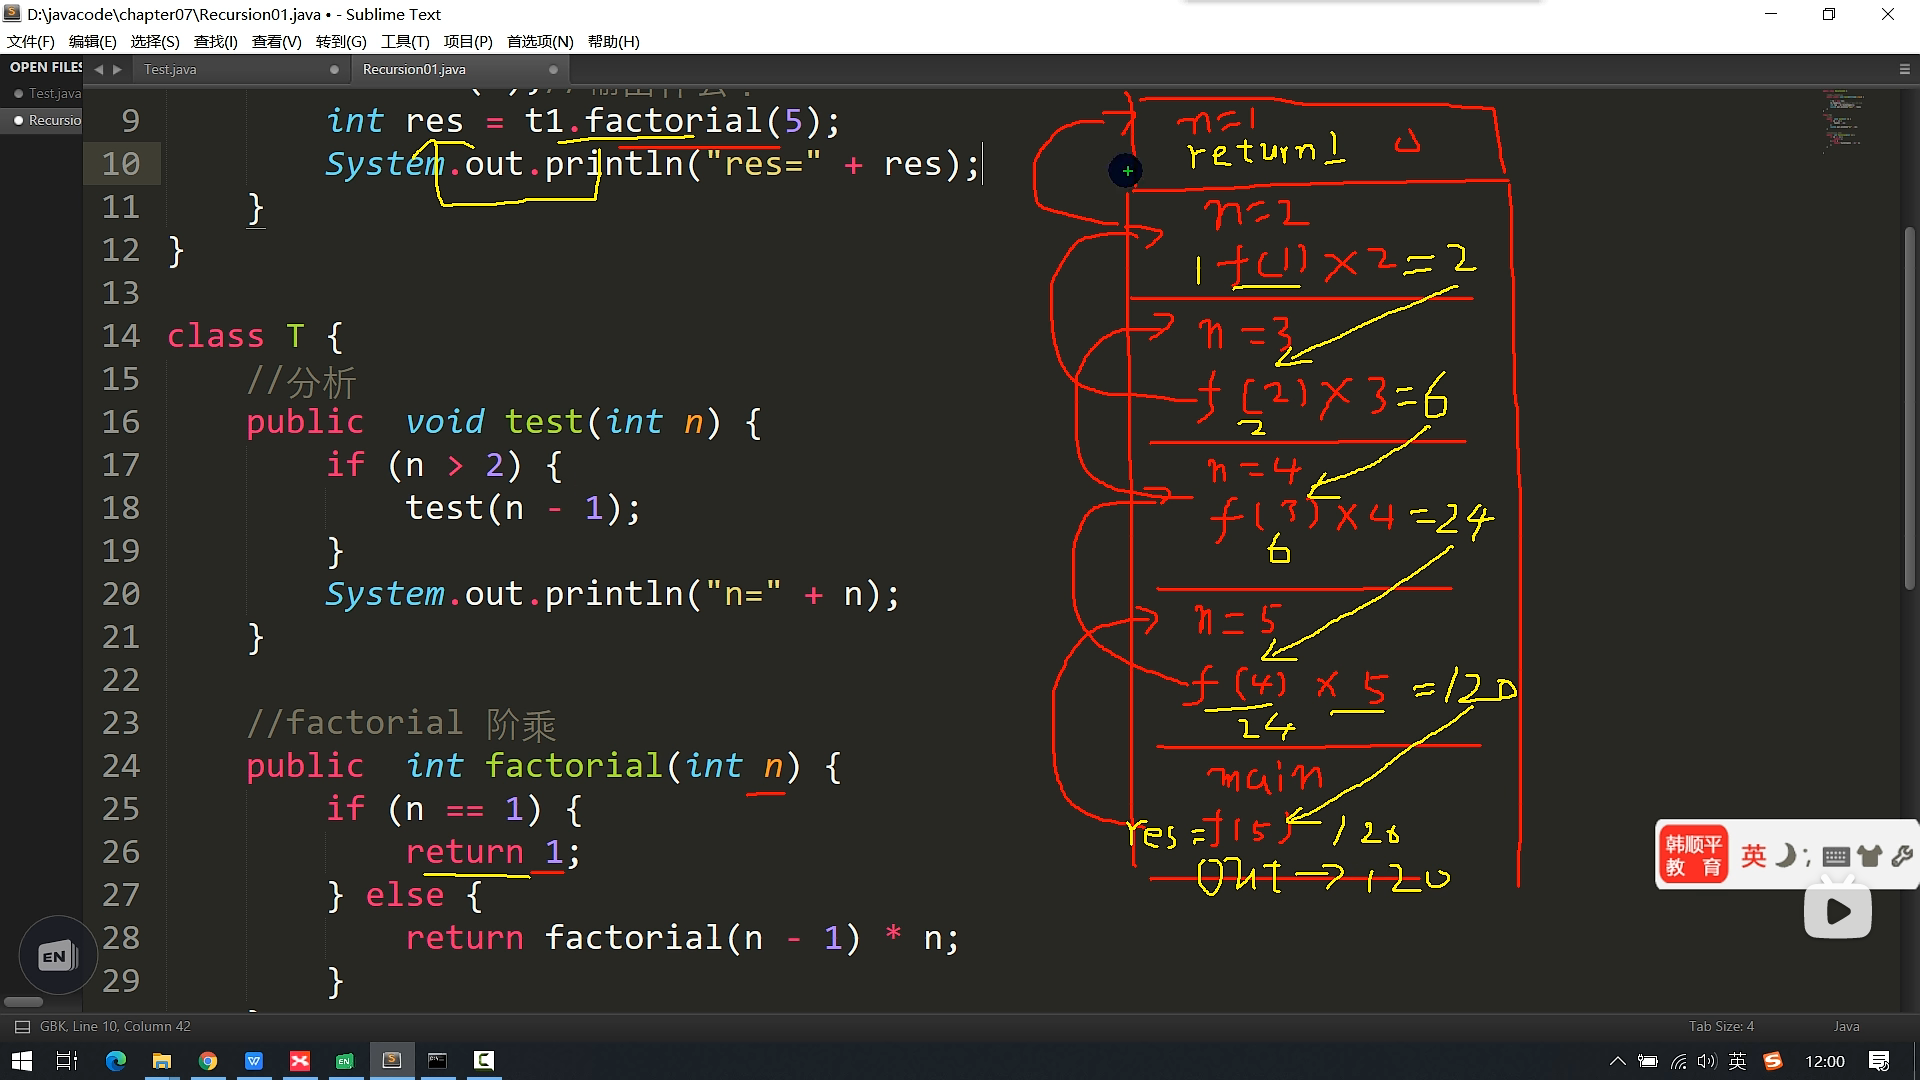Open the 工具(T) menu

pos(404,41)
